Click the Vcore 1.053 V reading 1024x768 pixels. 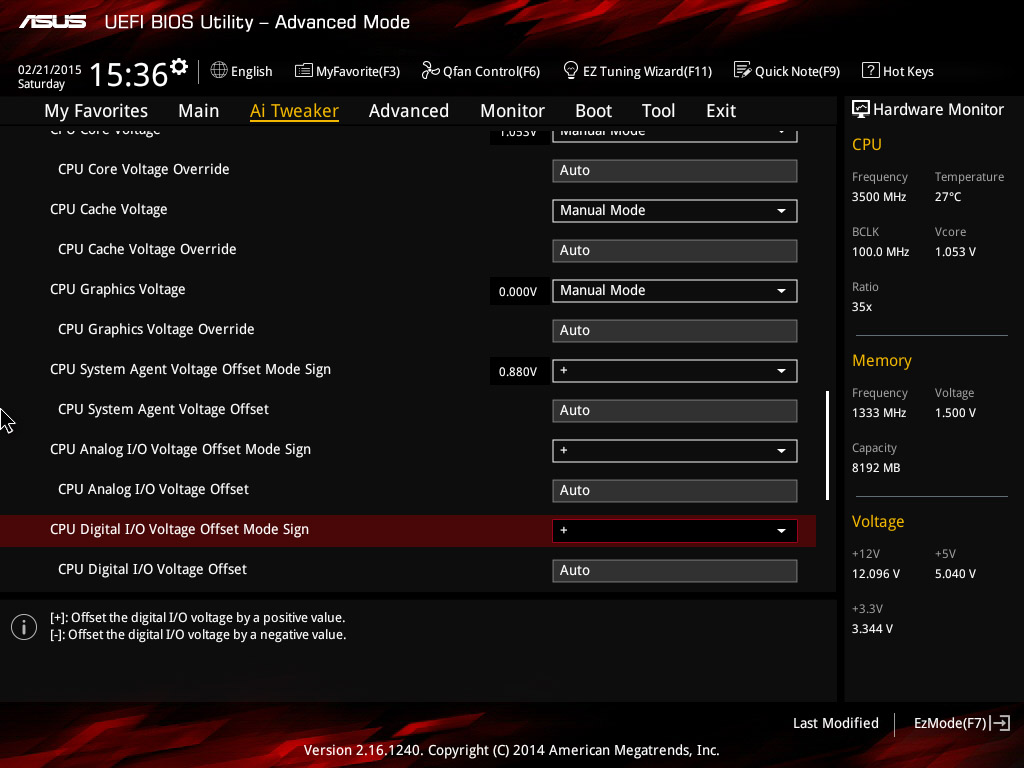point(955,252)
